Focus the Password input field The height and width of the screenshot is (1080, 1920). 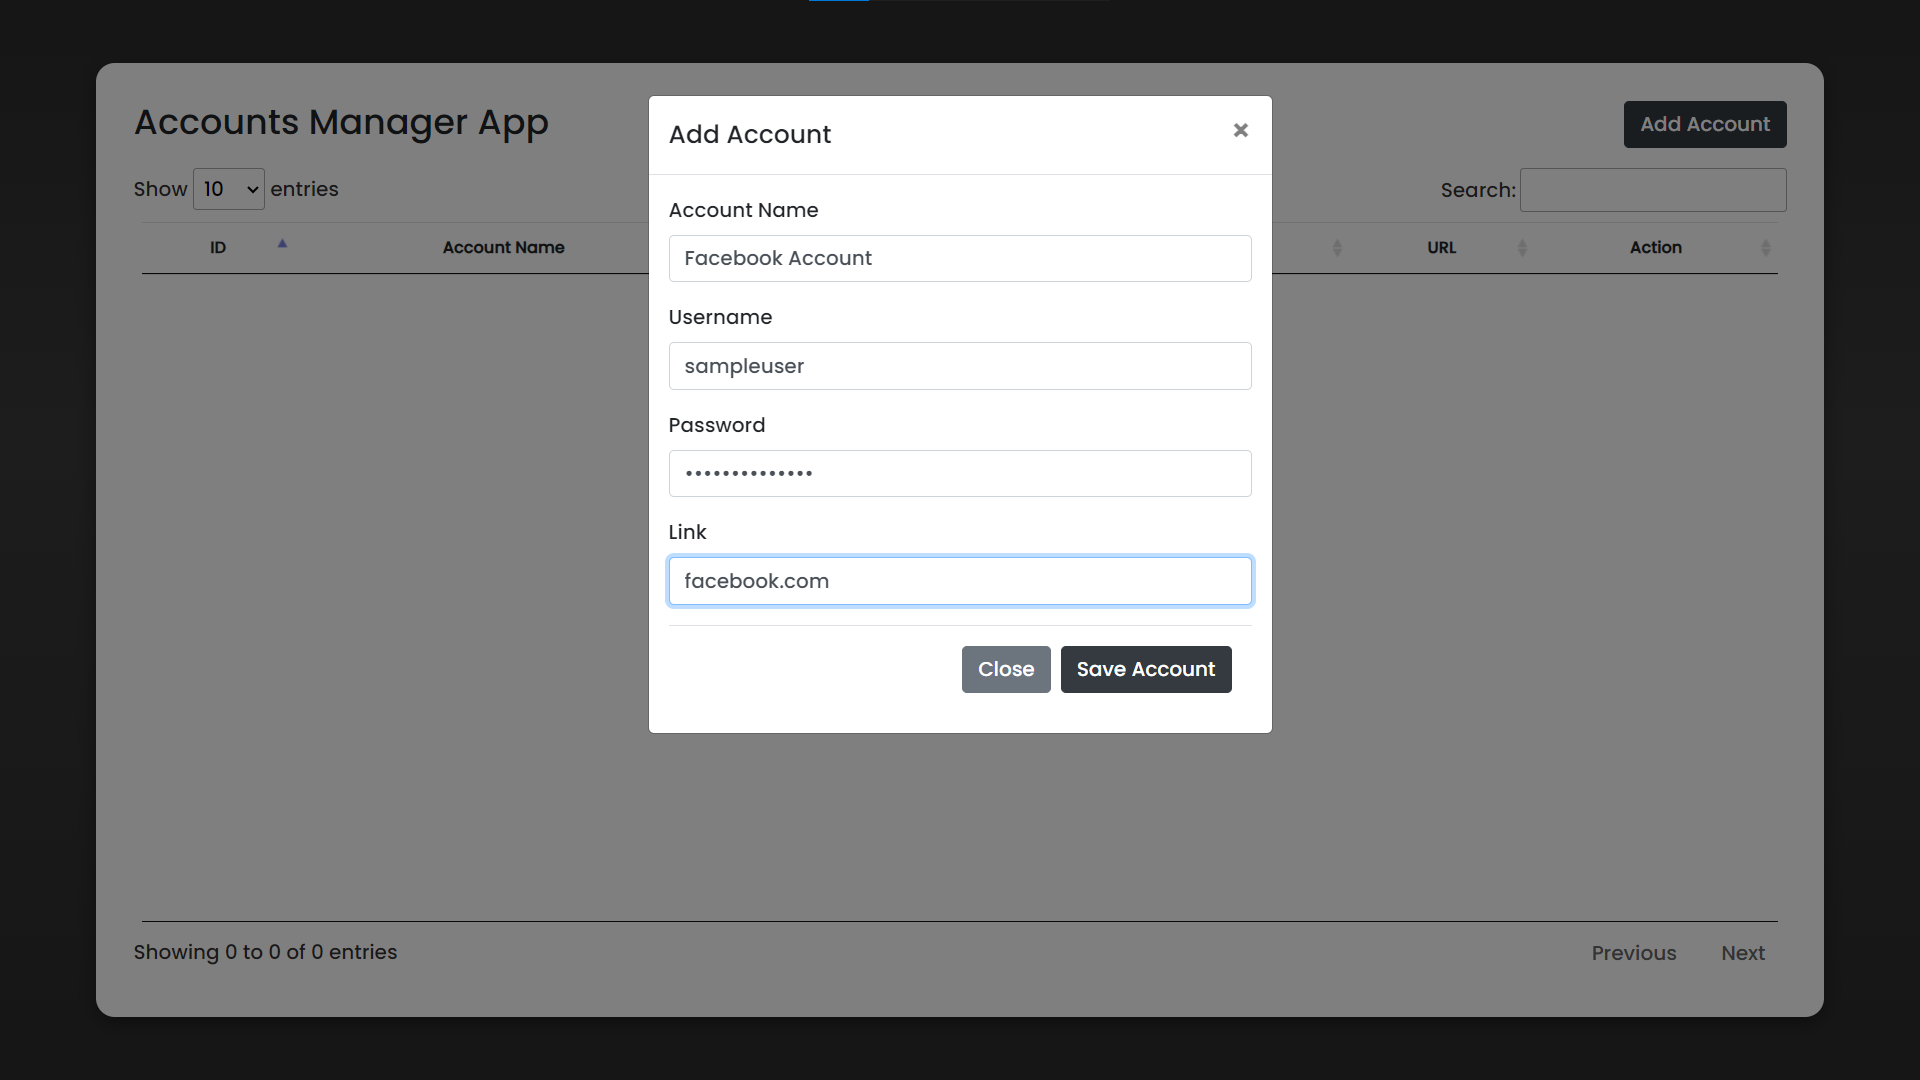point(960,473)
